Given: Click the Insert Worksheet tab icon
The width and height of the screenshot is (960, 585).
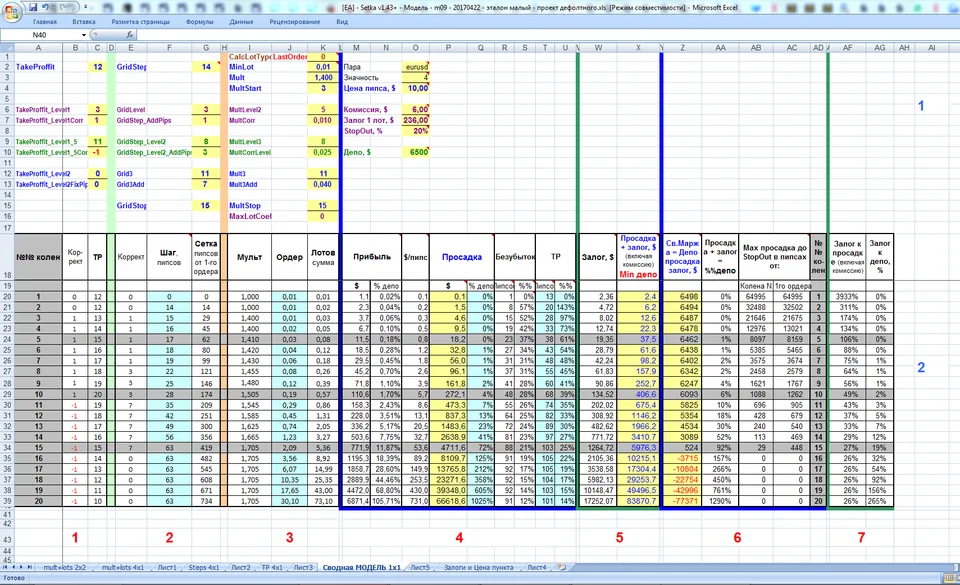Looking at the screenshot, I should click(x=561, y=567).
